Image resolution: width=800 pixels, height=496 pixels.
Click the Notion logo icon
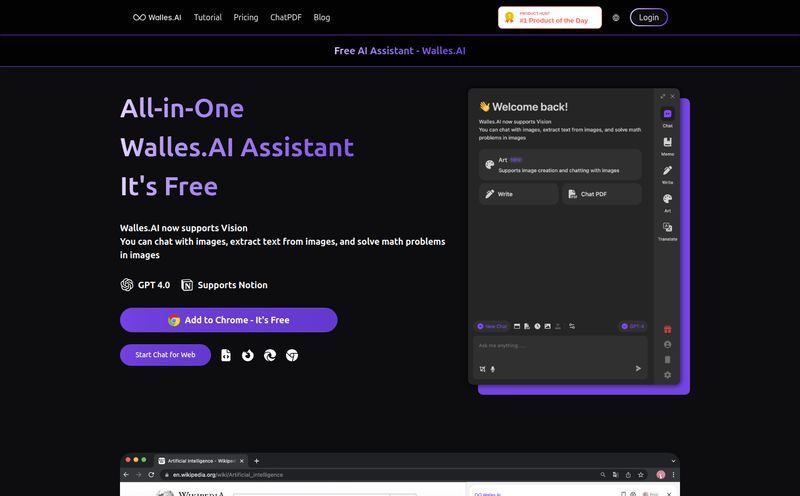(x=187, y=285)
